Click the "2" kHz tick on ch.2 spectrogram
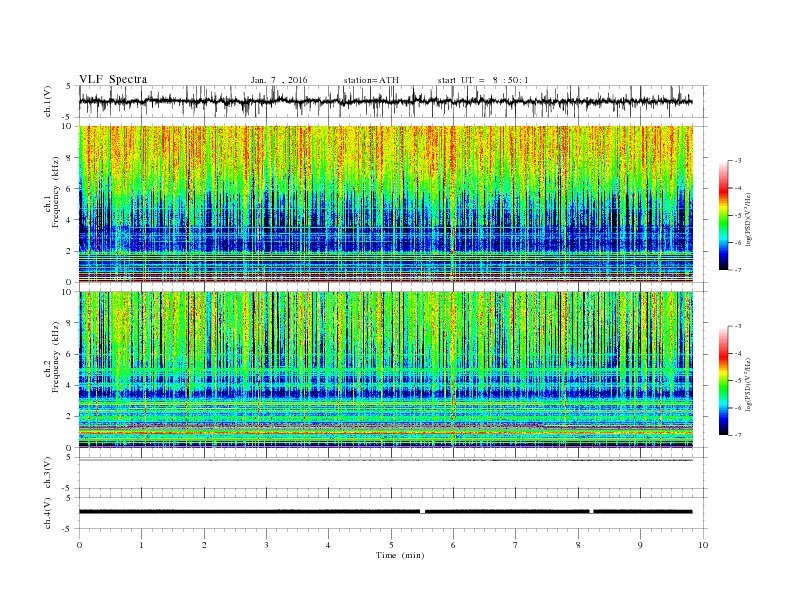This screenshot has height=612, width=792. [70, 417]
